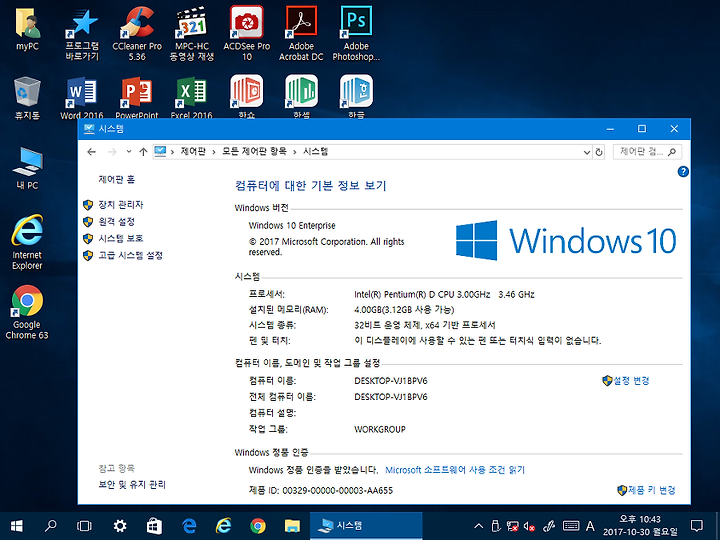Launch Google Chrome 63 desktop shortcut

pos(27,312)
